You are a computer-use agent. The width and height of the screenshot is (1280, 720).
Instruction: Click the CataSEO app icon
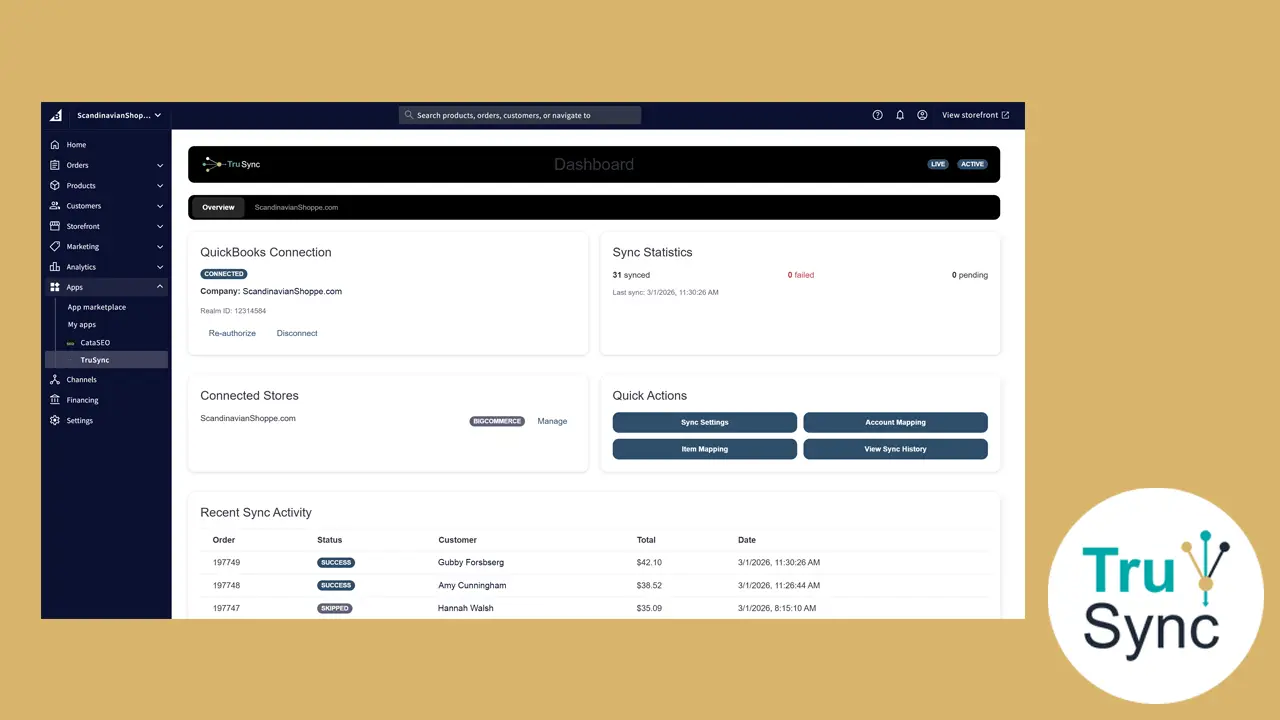coord(71,343)
